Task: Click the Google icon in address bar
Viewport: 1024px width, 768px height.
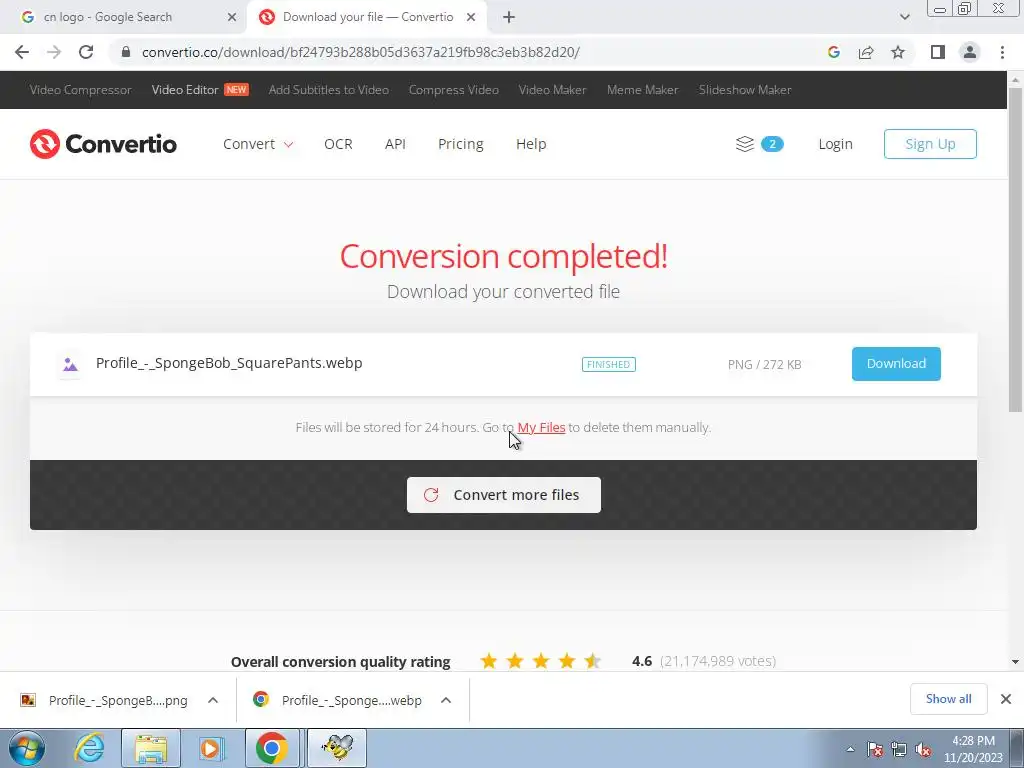Action: tap(833, 52)
